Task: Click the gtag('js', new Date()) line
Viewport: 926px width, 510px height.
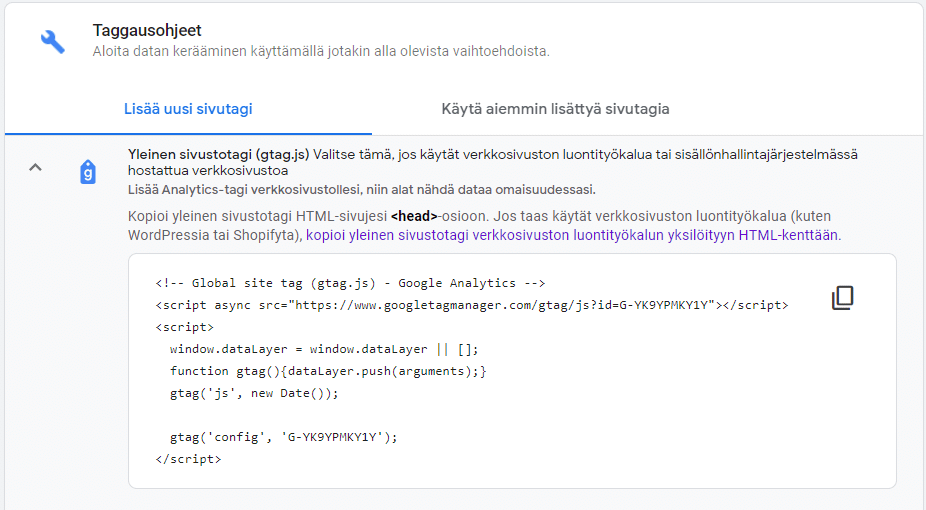Action: coord(254,393)
